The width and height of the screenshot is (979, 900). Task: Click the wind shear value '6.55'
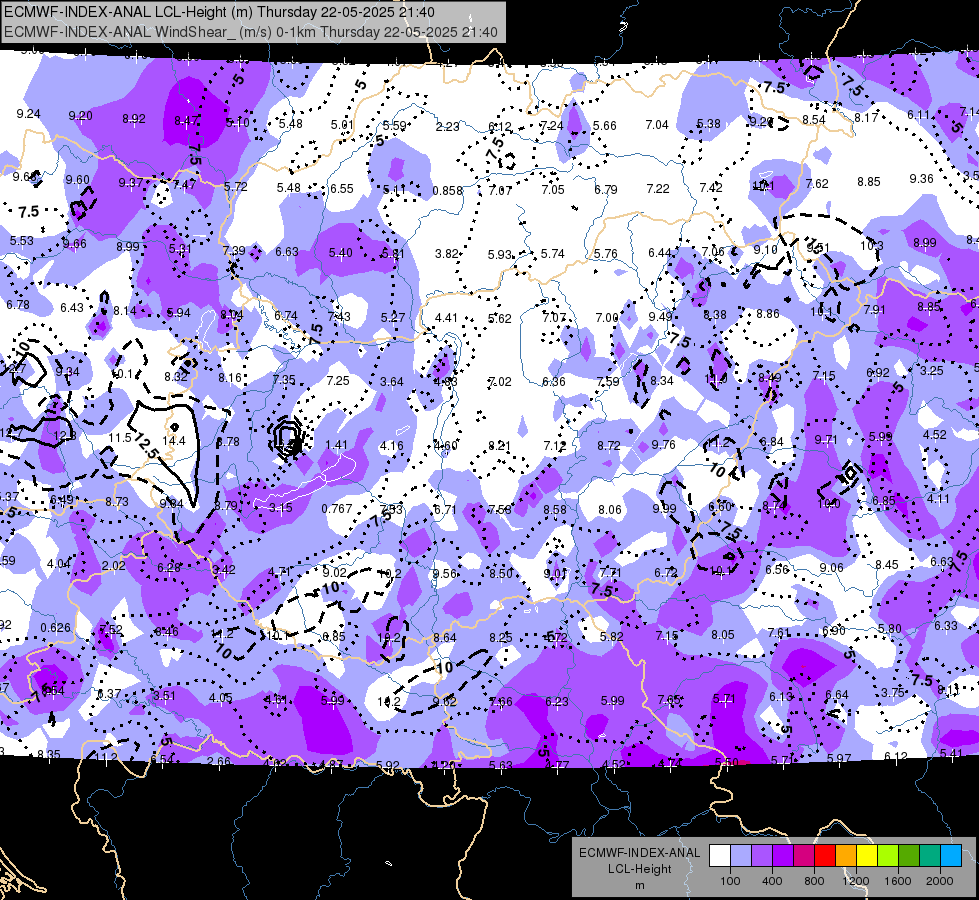pyautogui.click(x=342, y=189)
